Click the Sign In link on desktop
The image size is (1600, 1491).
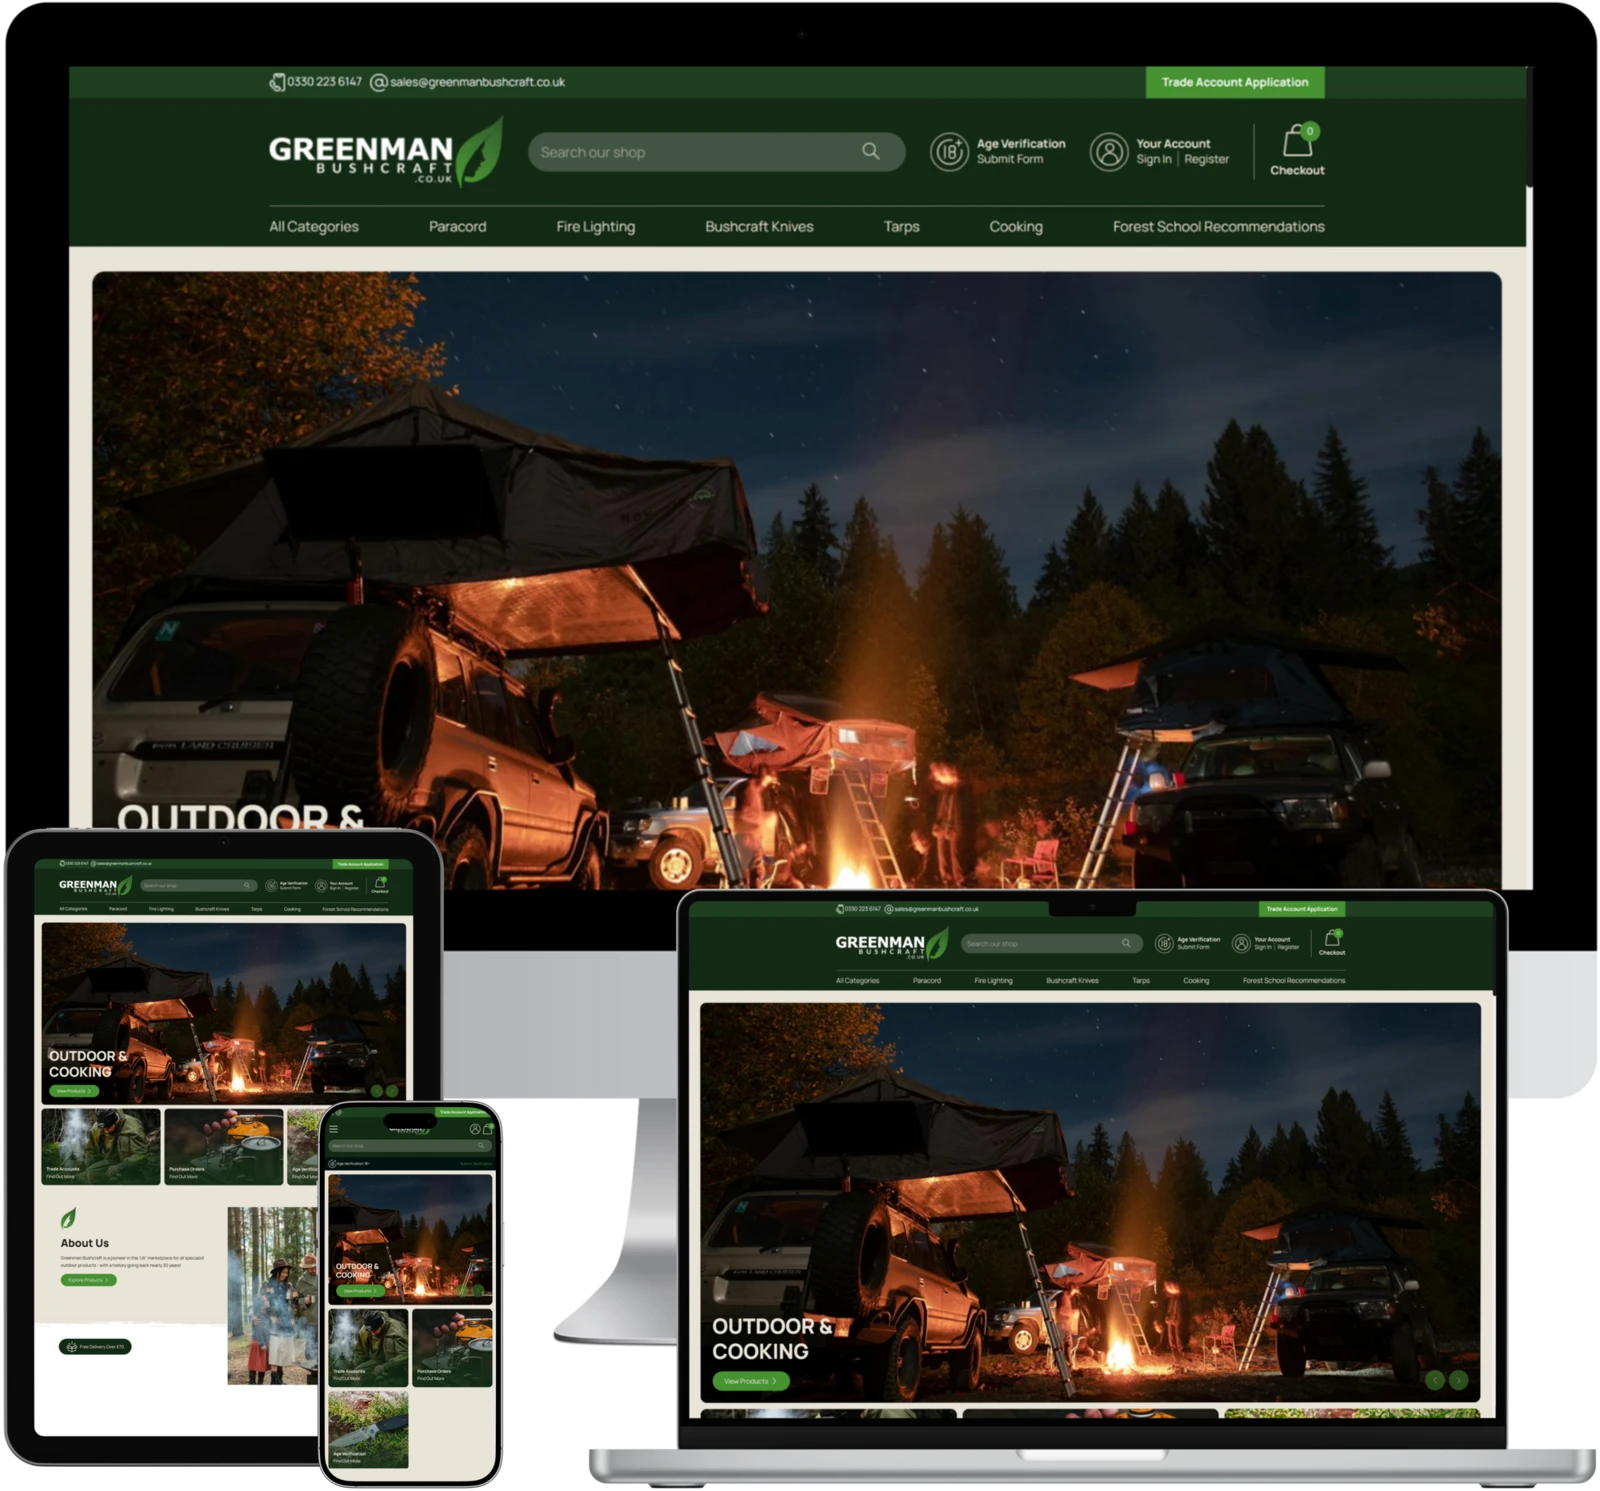click(x=1153, y=159)
